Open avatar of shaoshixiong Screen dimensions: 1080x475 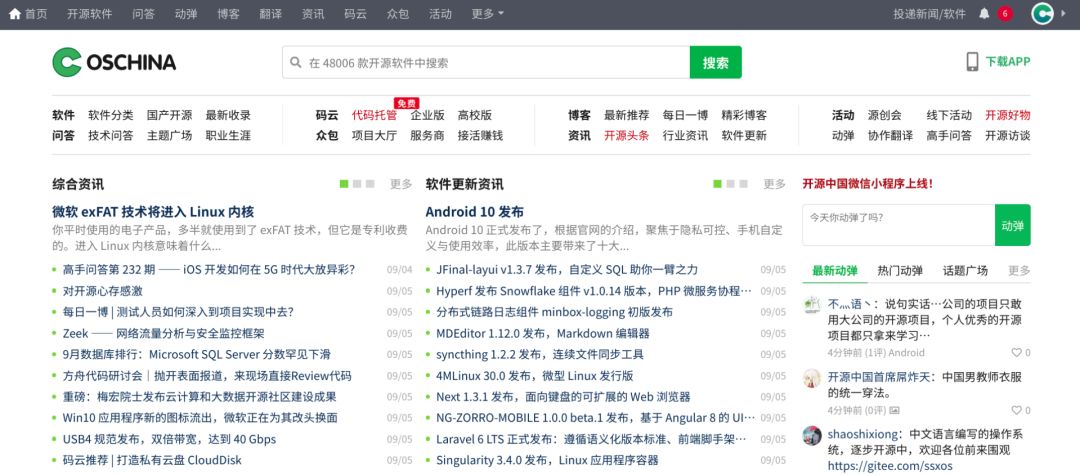pyautogui.click(x=813, y=435)
